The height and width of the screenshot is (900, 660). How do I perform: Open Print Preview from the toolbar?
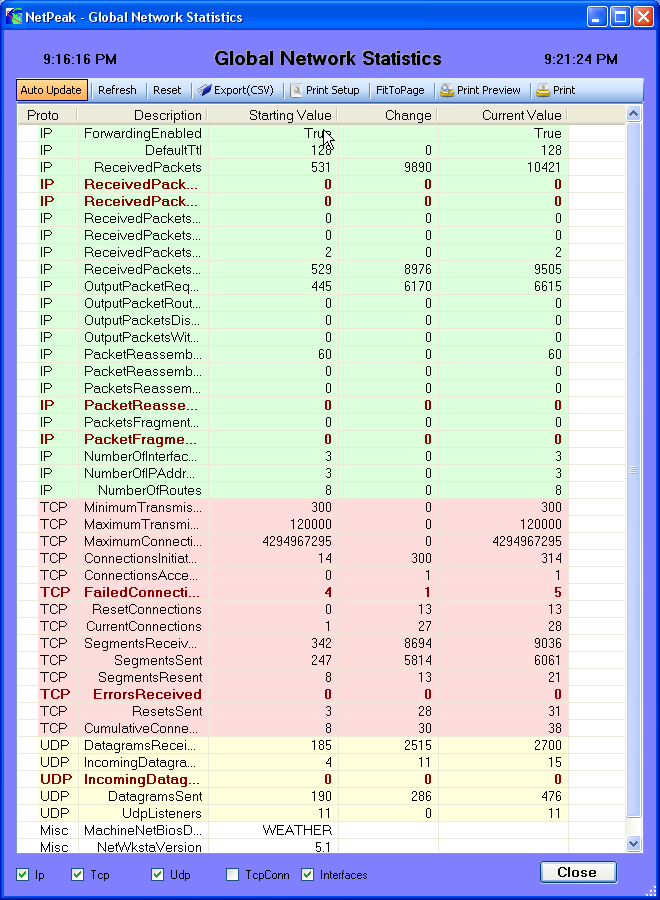[x=480, y=90]
